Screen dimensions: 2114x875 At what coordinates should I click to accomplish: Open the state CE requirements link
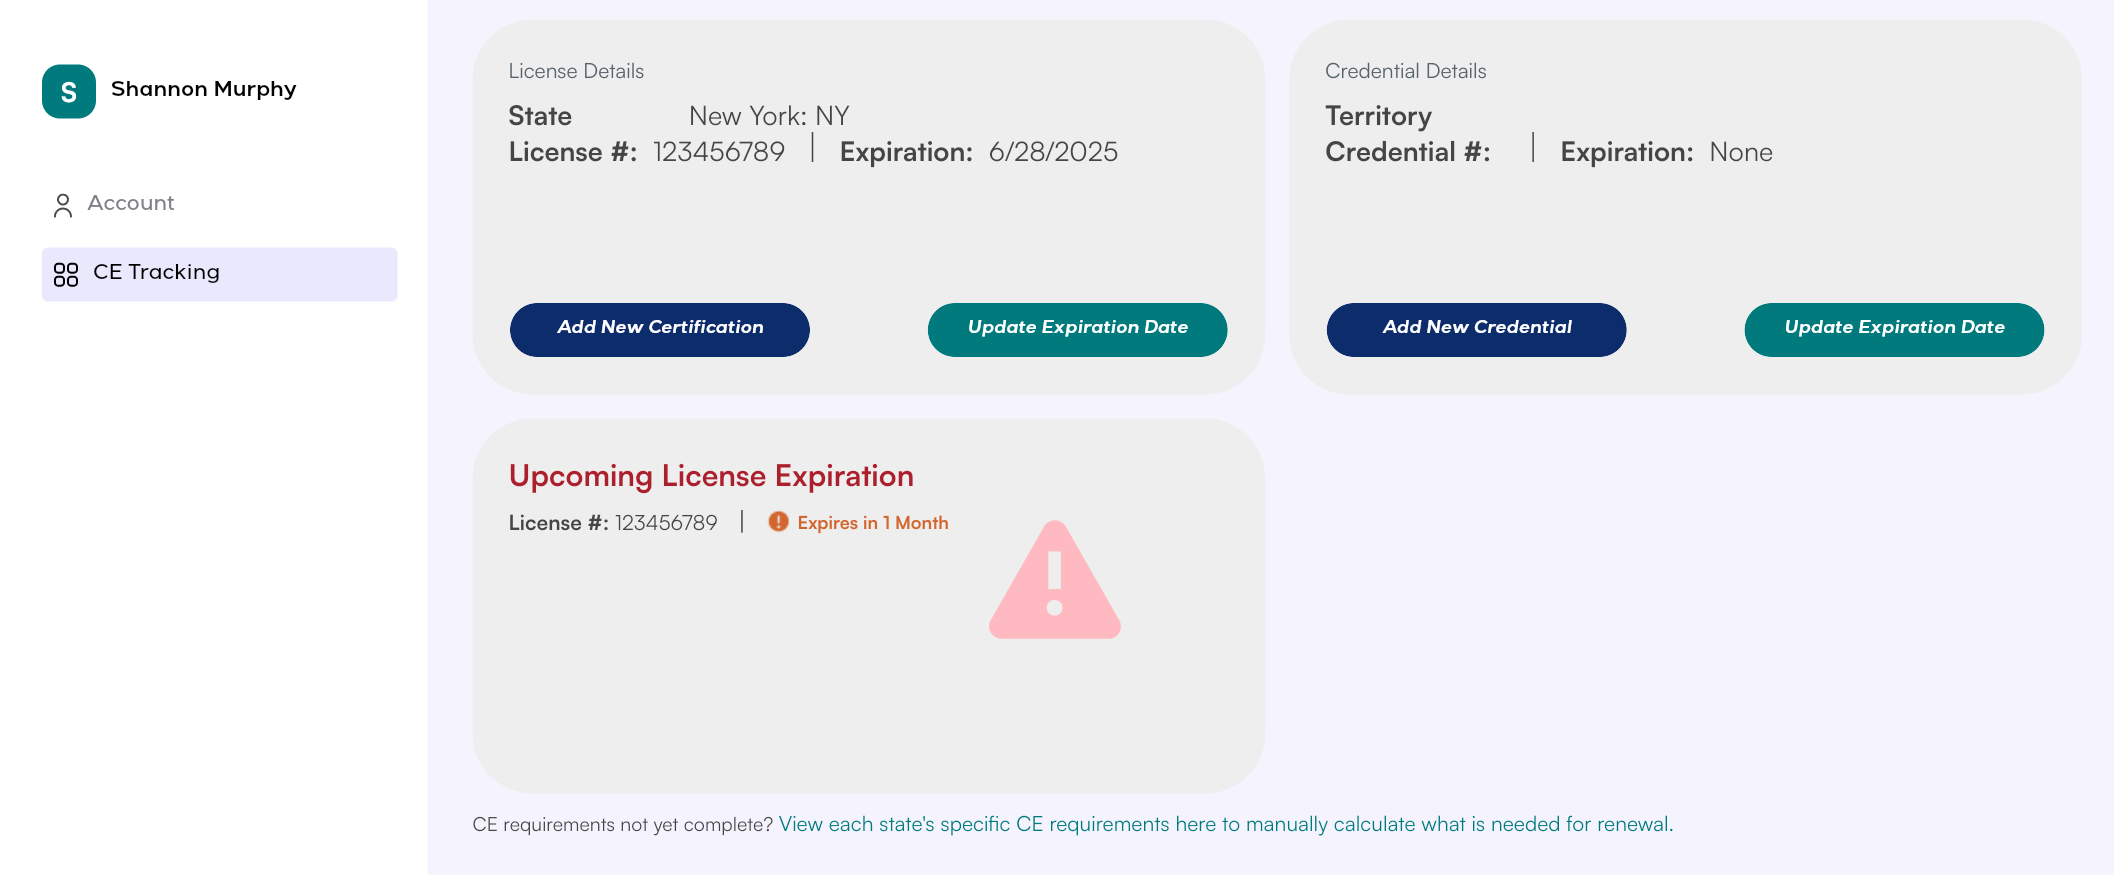pyautogui.click(x=1225, y=824)
